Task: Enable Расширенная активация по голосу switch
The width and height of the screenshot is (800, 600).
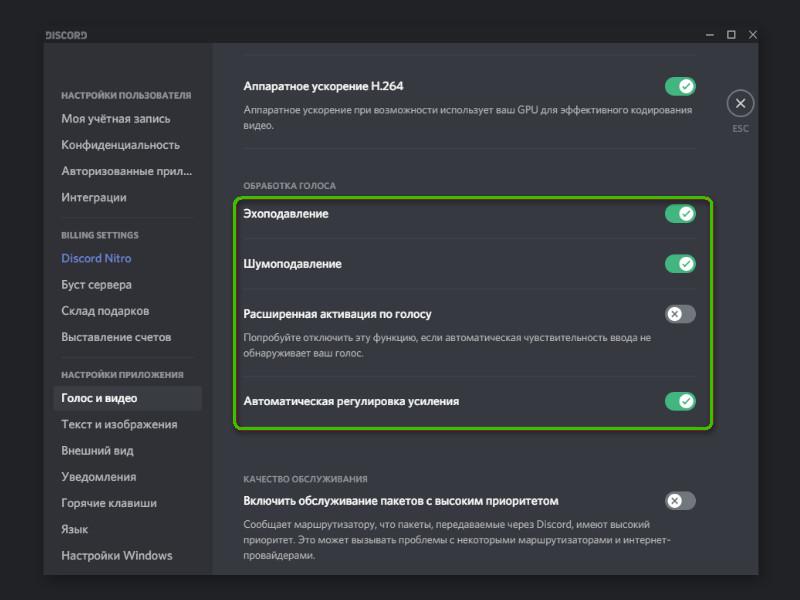Action: pos(680,314)
